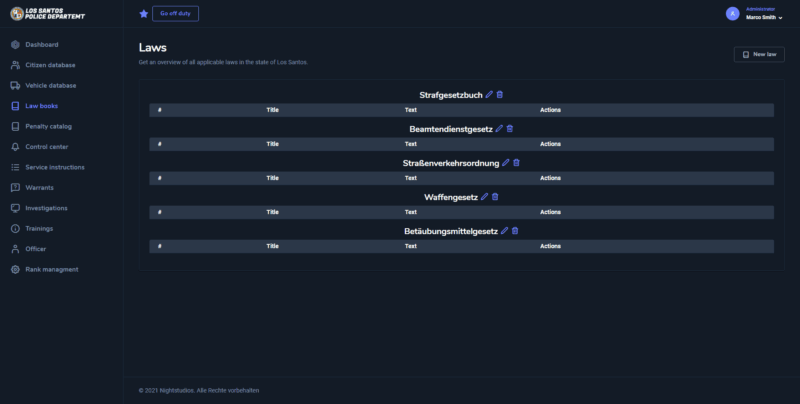Image resolution: width=800 pixels, height=404 pixels.
Task: Click Actions column header under Waffengesetz
Action: [551, 212]
